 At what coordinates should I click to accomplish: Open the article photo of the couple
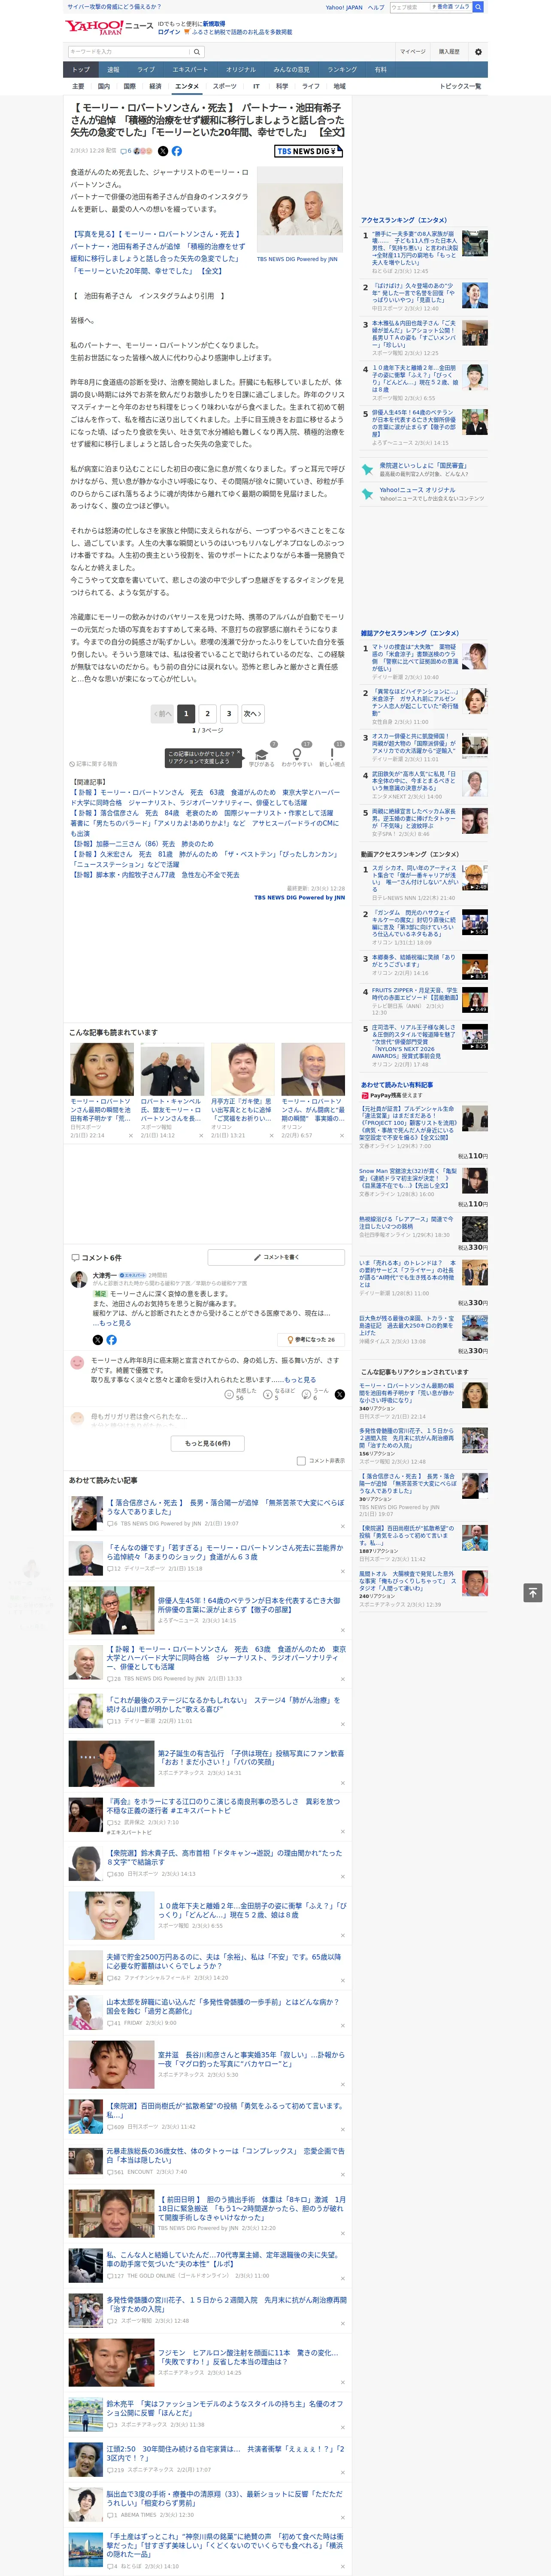[x=300, y=209]
